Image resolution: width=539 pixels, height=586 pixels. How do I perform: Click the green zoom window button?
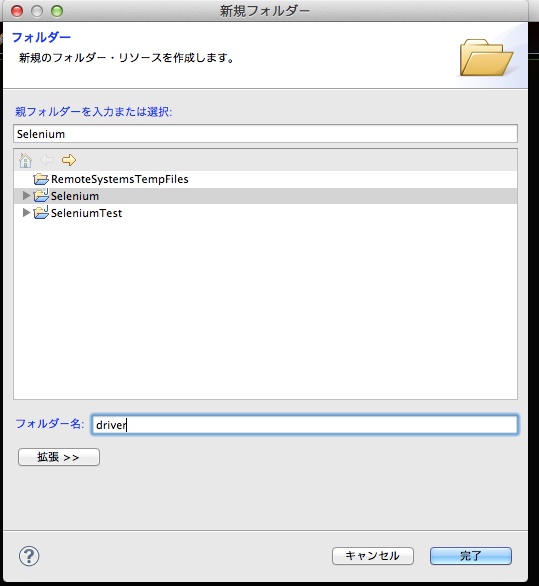pyautogui.click(x=57, y=11)
